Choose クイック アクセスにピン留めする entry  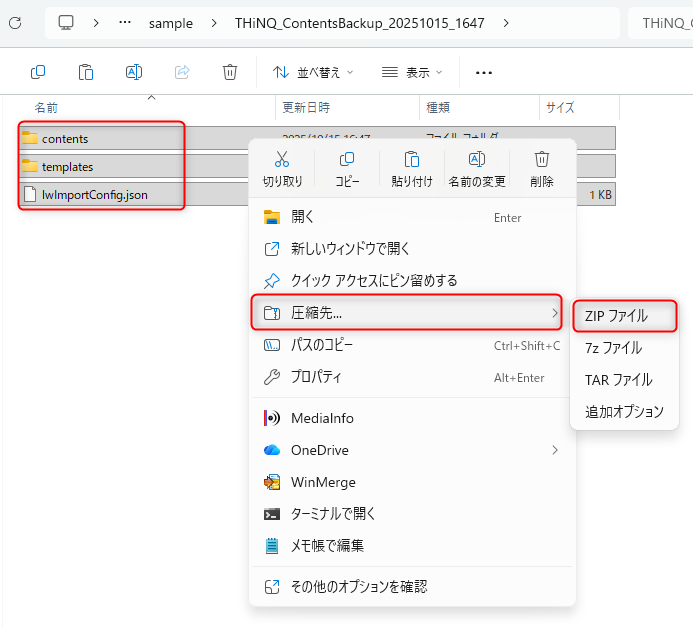click(412, 281)
